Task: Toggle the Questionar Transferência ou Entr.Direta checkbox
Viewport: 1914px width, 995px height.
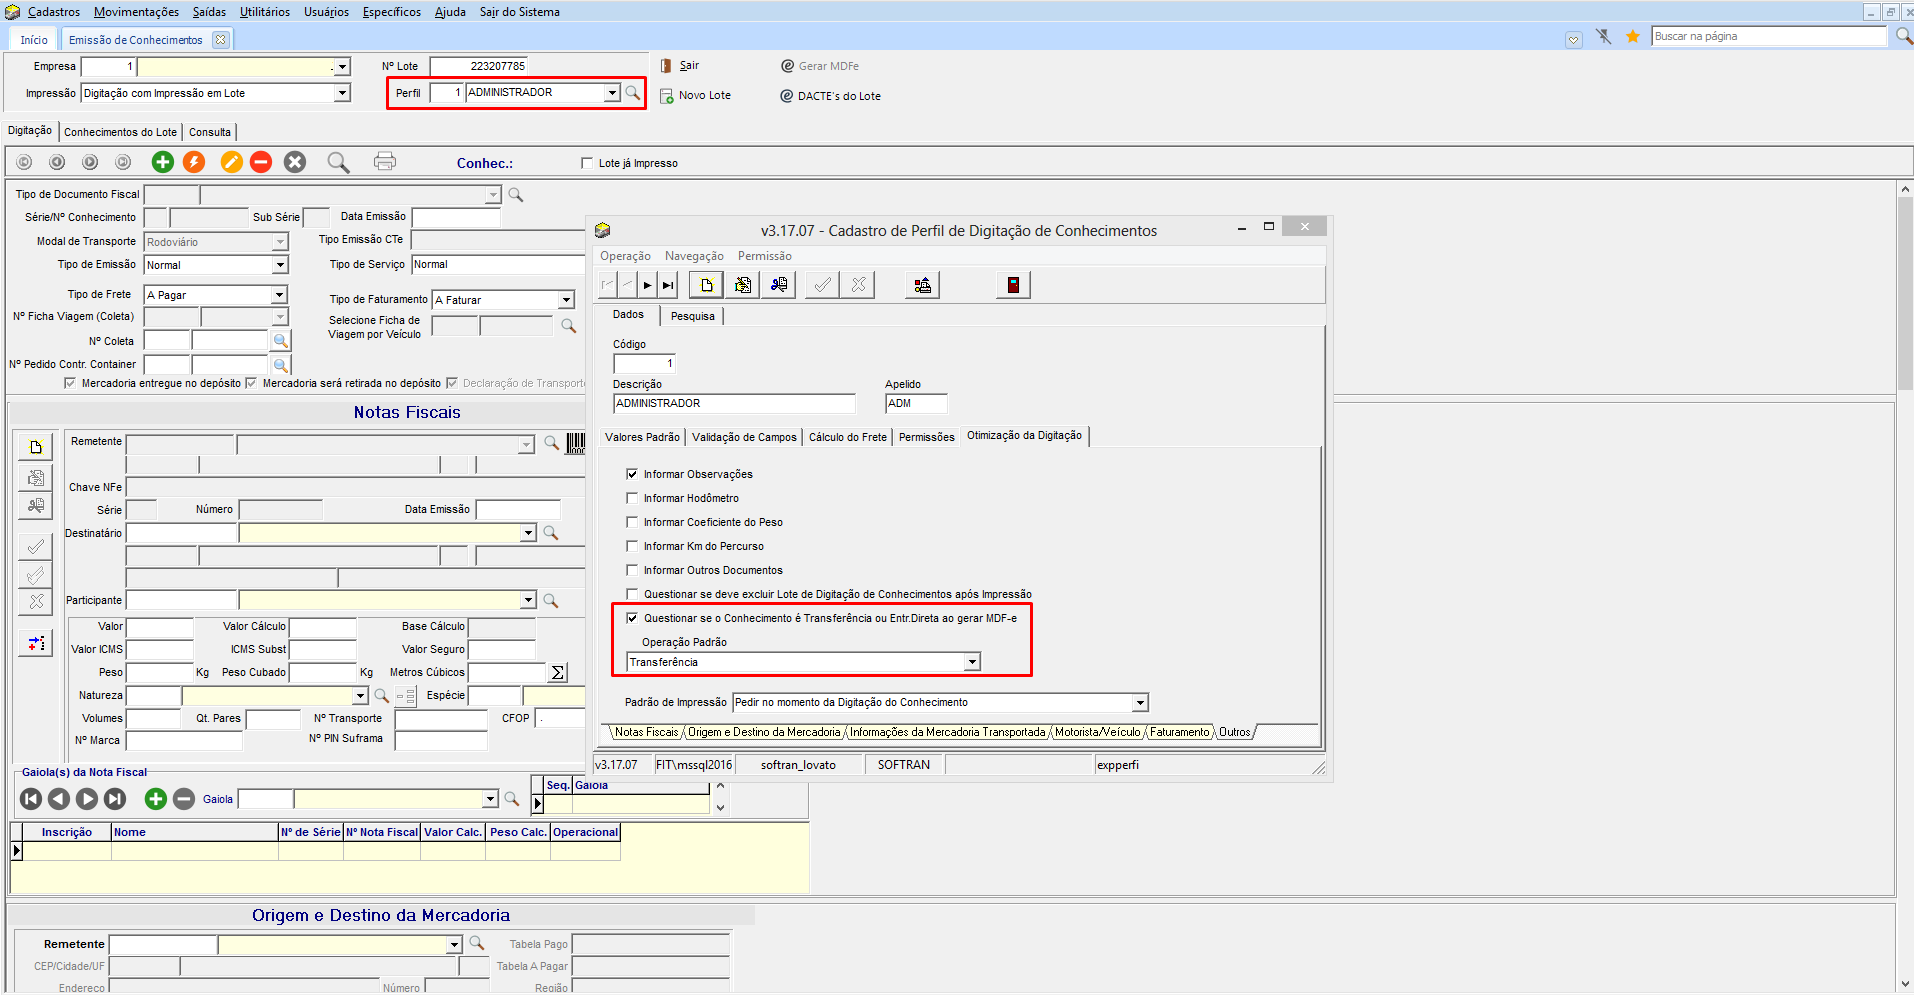Action: click(632, 618)
